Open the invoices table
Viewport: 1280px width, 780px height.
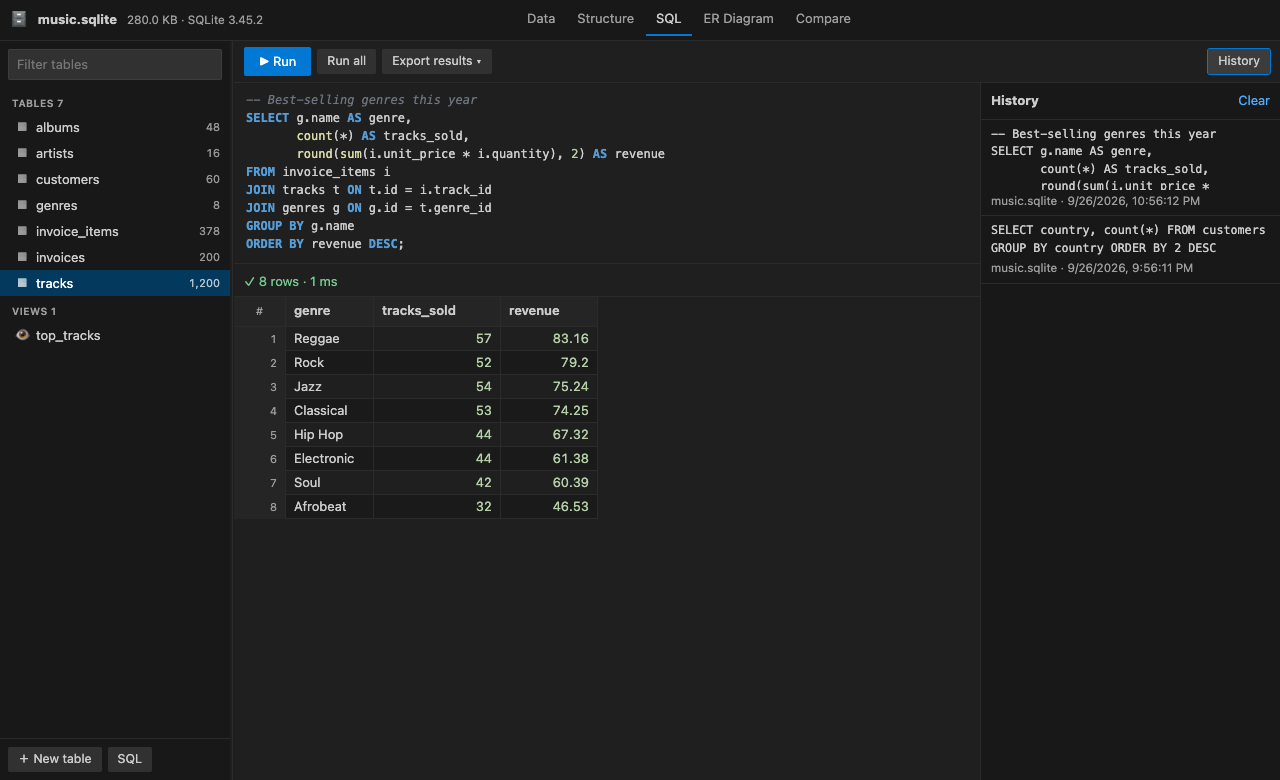115,257
